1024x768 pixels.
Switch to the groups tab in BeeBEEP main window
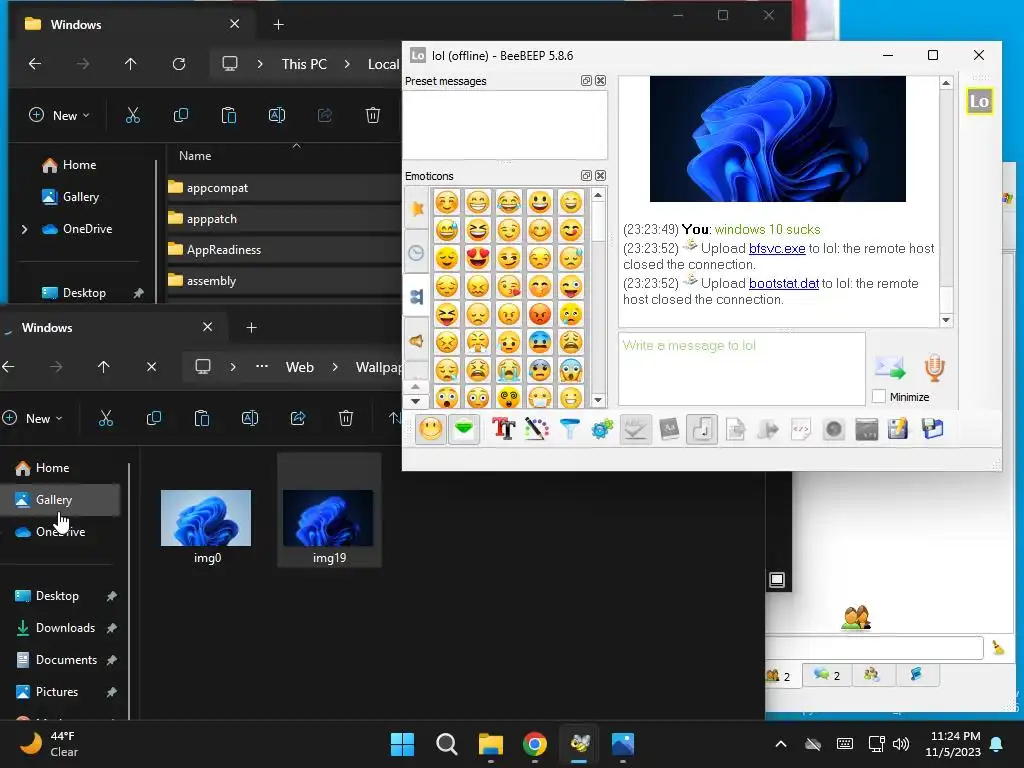coord(872,675)
